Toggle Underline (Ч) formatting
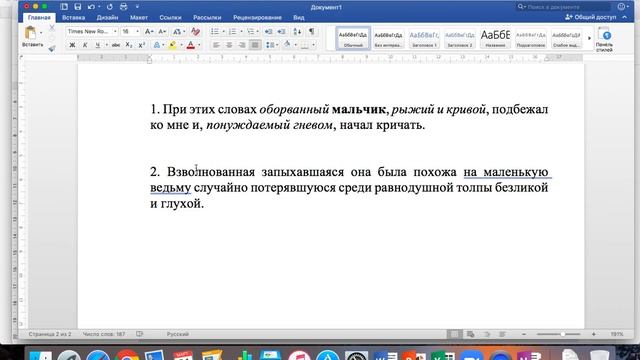 tap(98, 45)
